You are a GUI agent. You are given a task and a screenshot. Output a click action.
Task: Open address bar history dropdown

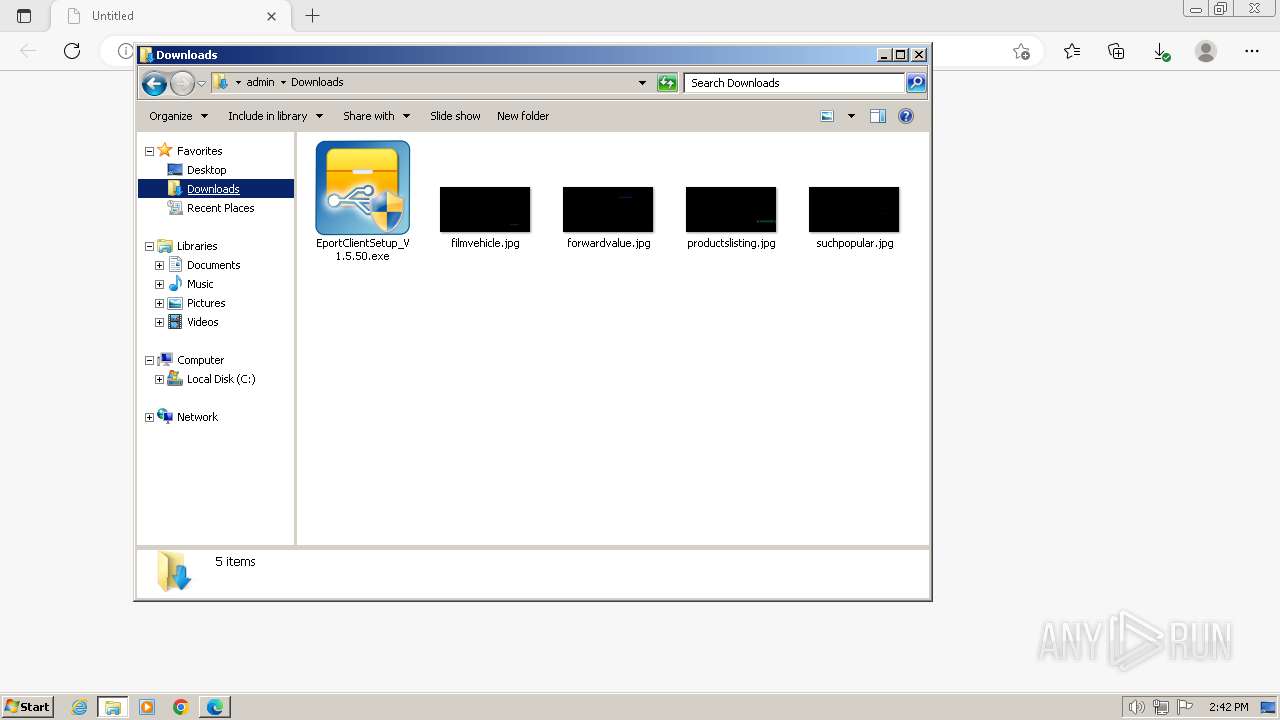pyautogui.click(x=642, y=83)
